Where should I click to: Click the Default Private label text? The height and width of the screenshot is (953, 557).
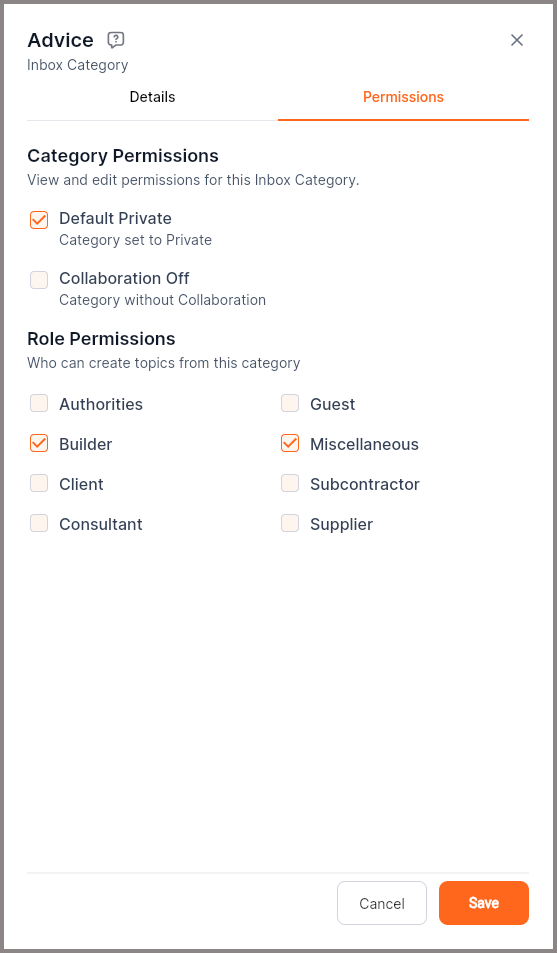(x=116, y=218)
